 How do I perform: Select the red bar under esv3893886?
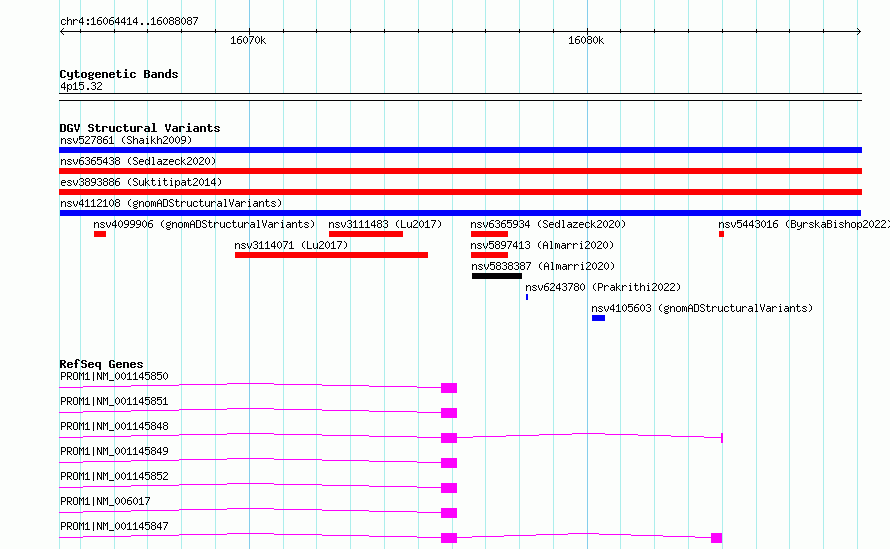coord(460,192)
